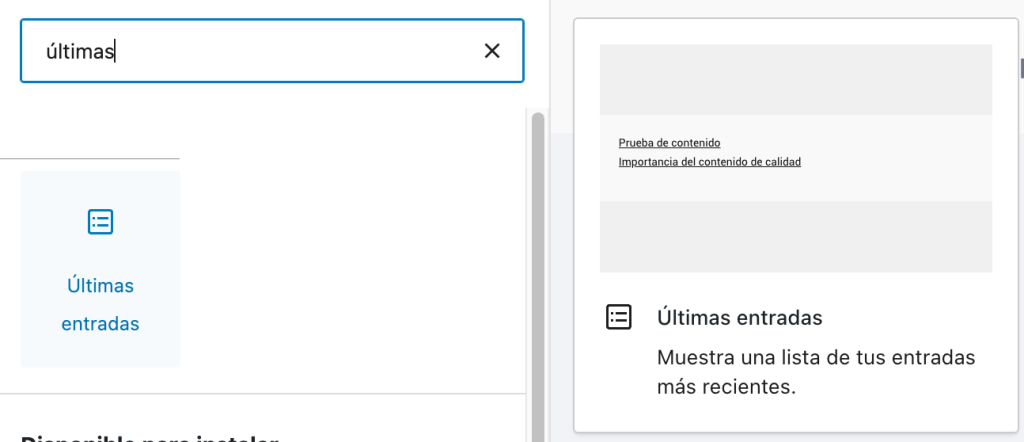Click the short divider line above the block tile
Viewport: 1024px width, 442px height.
pyautogui.click(x=90, y=158)
